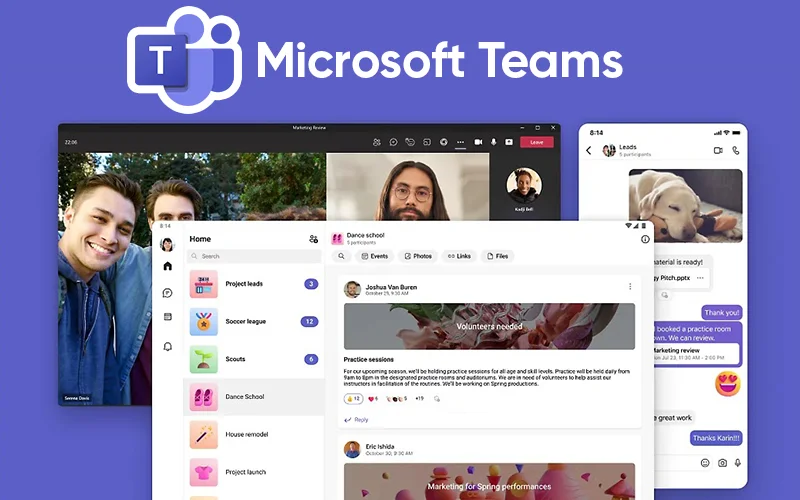This screenshot has height=500, width=800.
Task: Click Reply under Practice sessions post
Action: point(356,420)
